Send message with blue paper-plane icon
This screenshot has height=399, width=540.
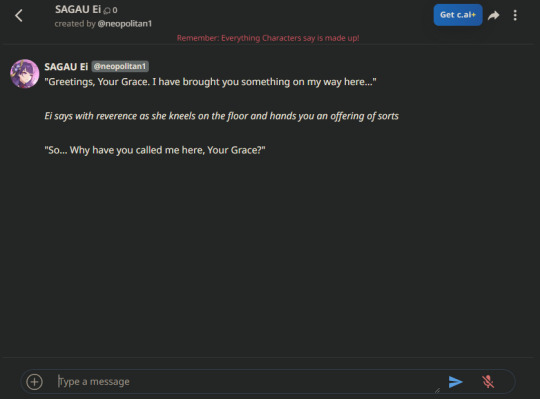(455, 381)
